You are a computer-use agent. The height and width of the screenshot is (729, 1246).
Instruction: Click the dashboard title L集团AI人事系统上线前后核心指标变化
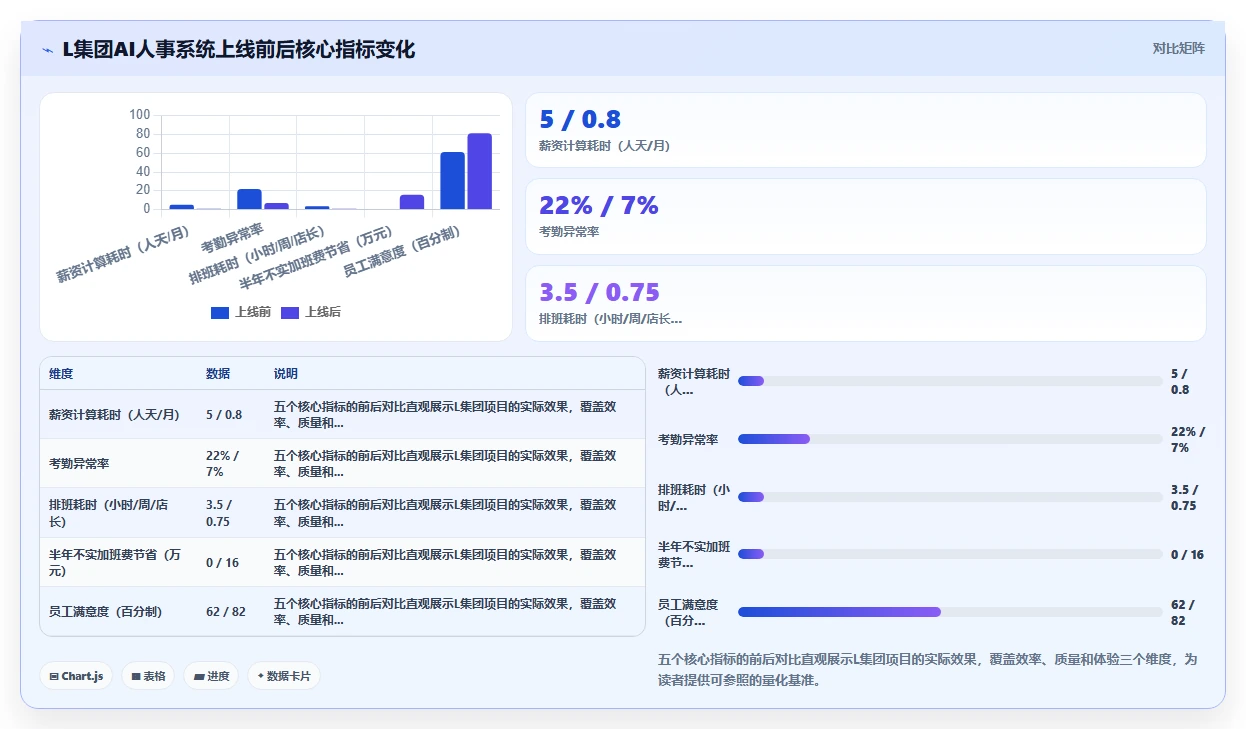point(238,49)
